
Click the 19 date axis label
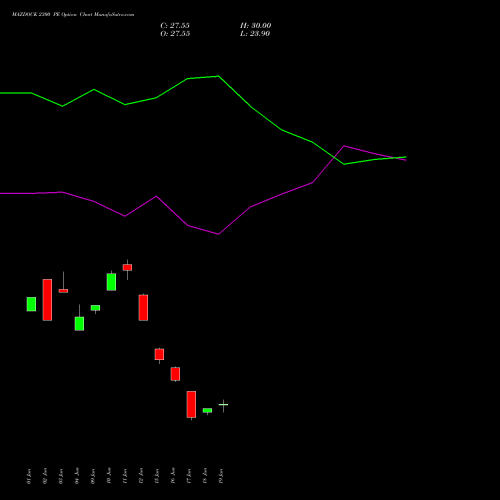[x=221, y=476]
